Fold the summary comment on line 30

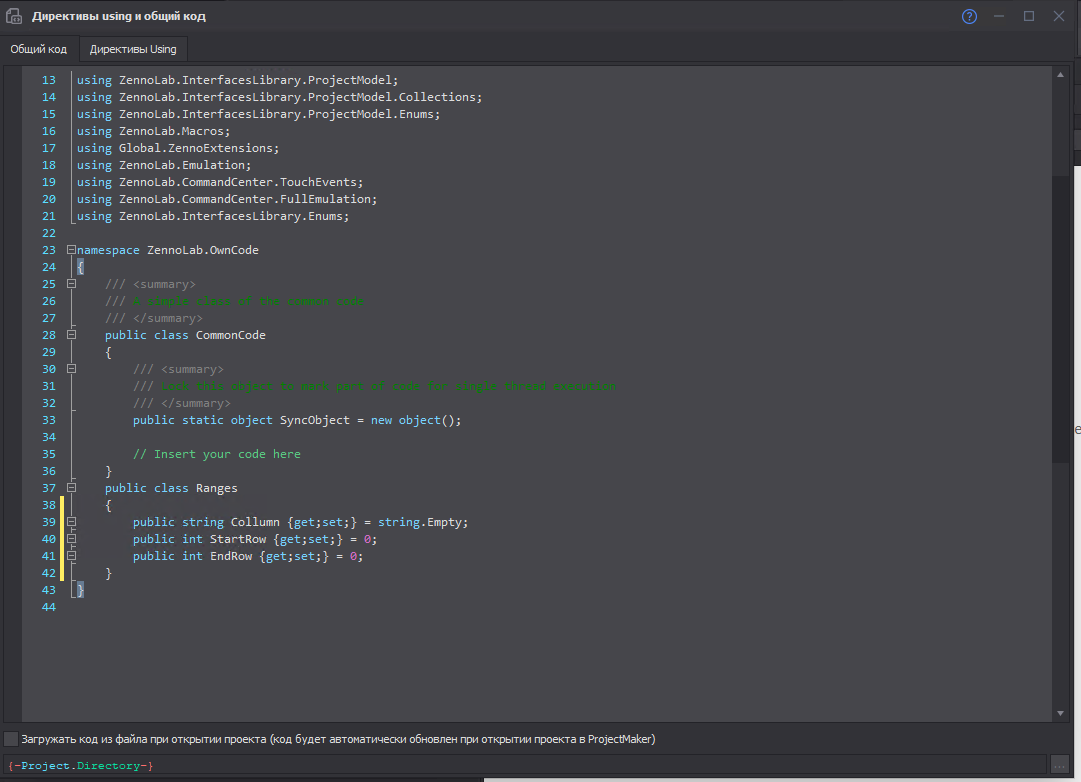(71, 369)
